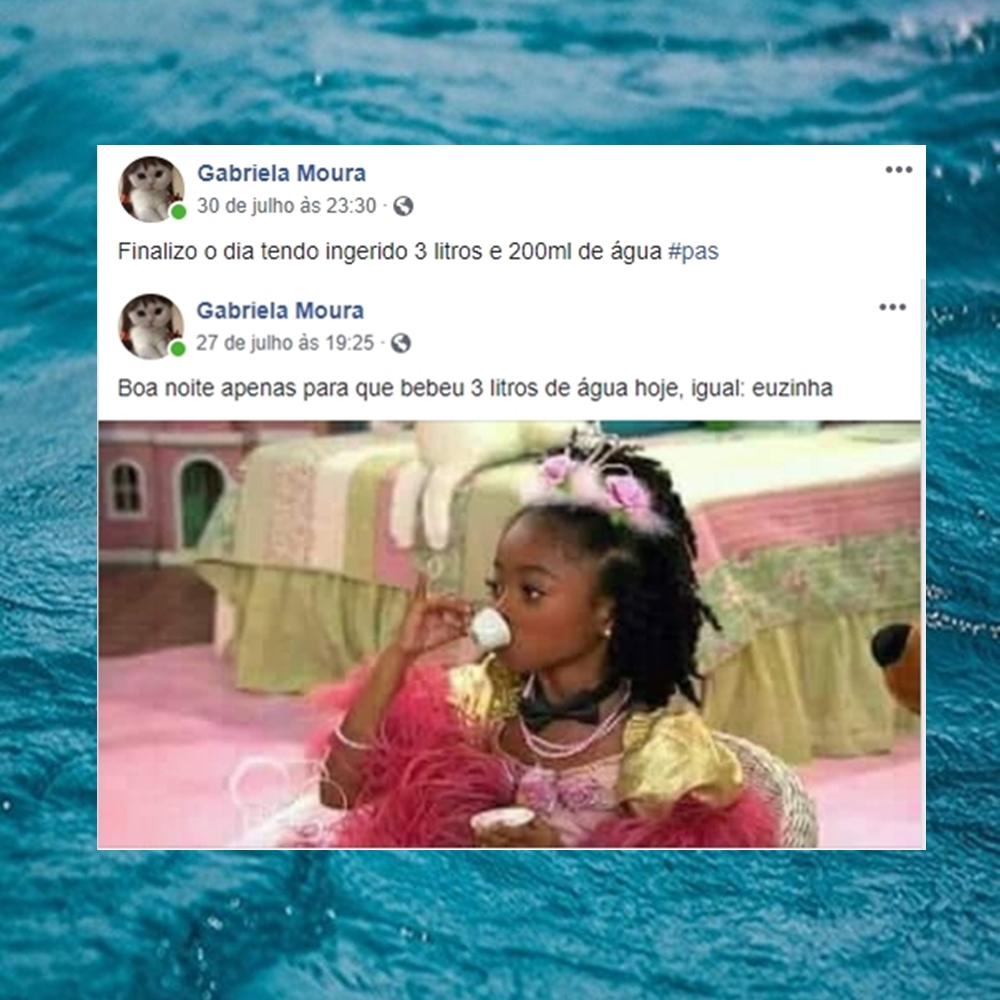The width and height of the screenshot is (1000, 1000).
Task: Click green online status dot on first avatar
Action: pyautogui.click(x=179, y=212)
